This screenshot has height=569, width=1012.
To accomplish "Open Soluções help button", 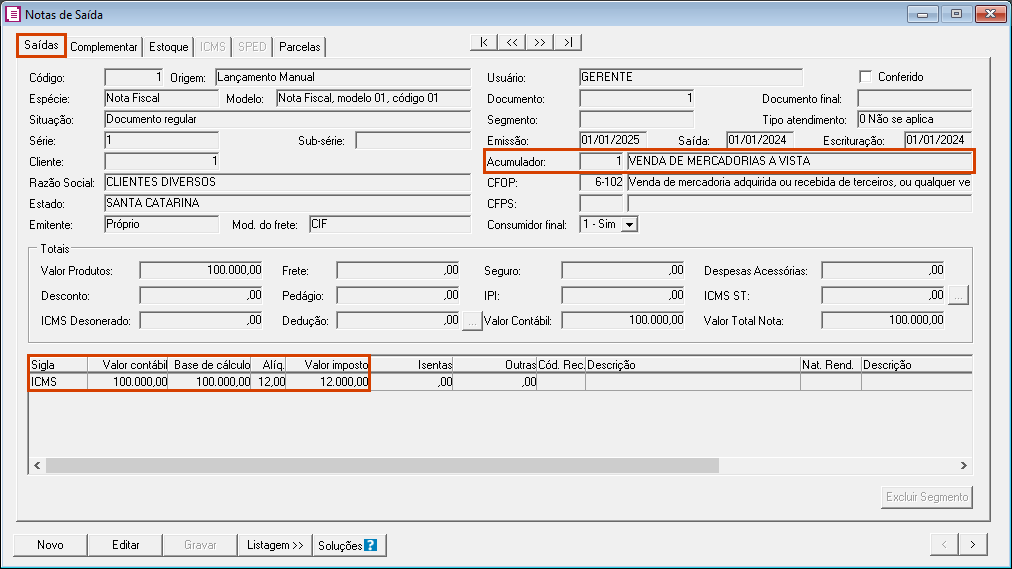I will pyautogui.click(x=348, y=545).
